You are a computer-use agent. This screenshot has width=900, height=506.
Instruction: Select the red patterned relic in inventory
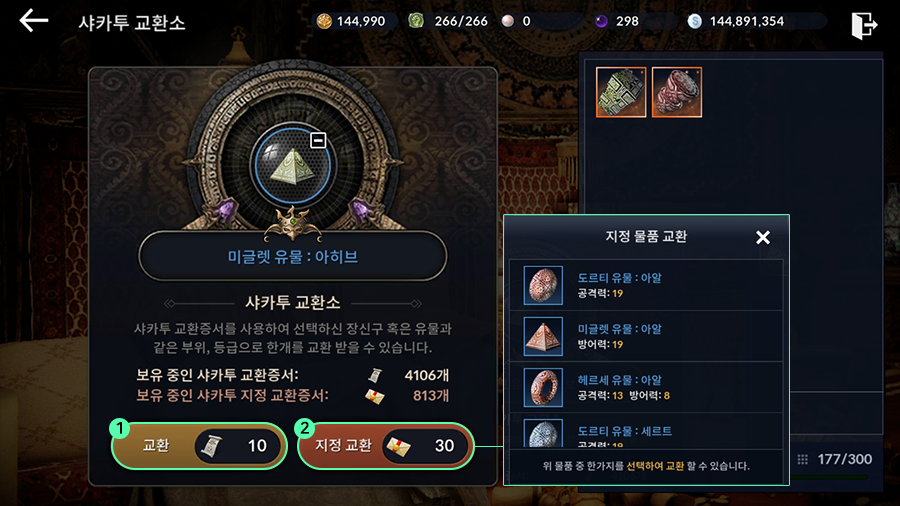click(x=677, y=92)
